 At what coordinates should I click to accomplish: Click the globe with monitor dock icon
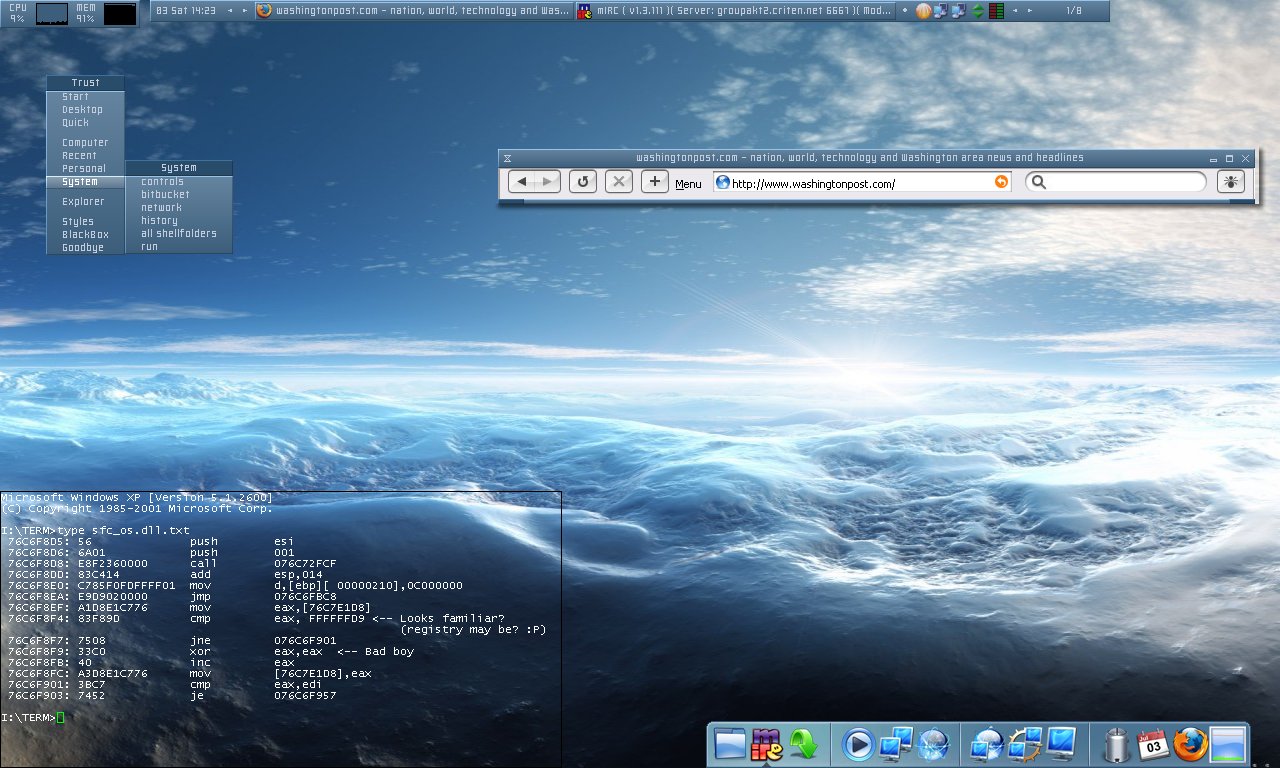point(987,744)
